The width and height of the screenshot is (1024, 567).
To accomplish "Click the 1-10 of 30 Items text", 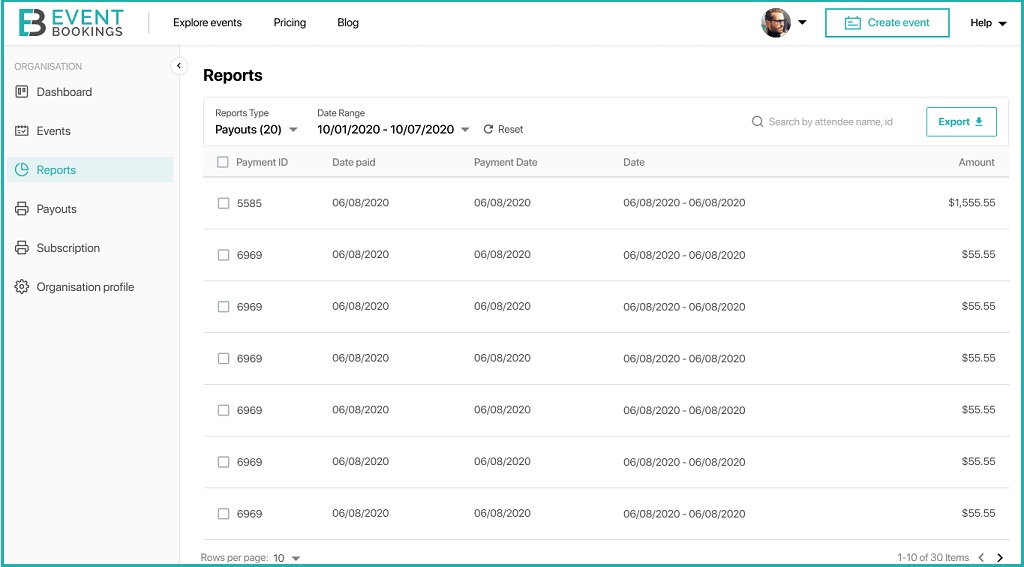I will pos(933,557).
